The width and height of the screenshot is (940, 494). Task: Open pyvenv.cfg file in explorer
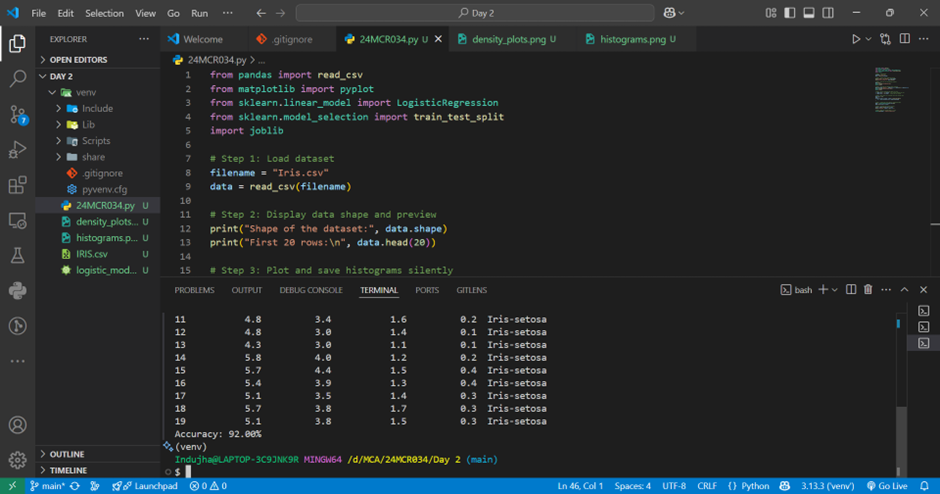click(x=104, y=189)
